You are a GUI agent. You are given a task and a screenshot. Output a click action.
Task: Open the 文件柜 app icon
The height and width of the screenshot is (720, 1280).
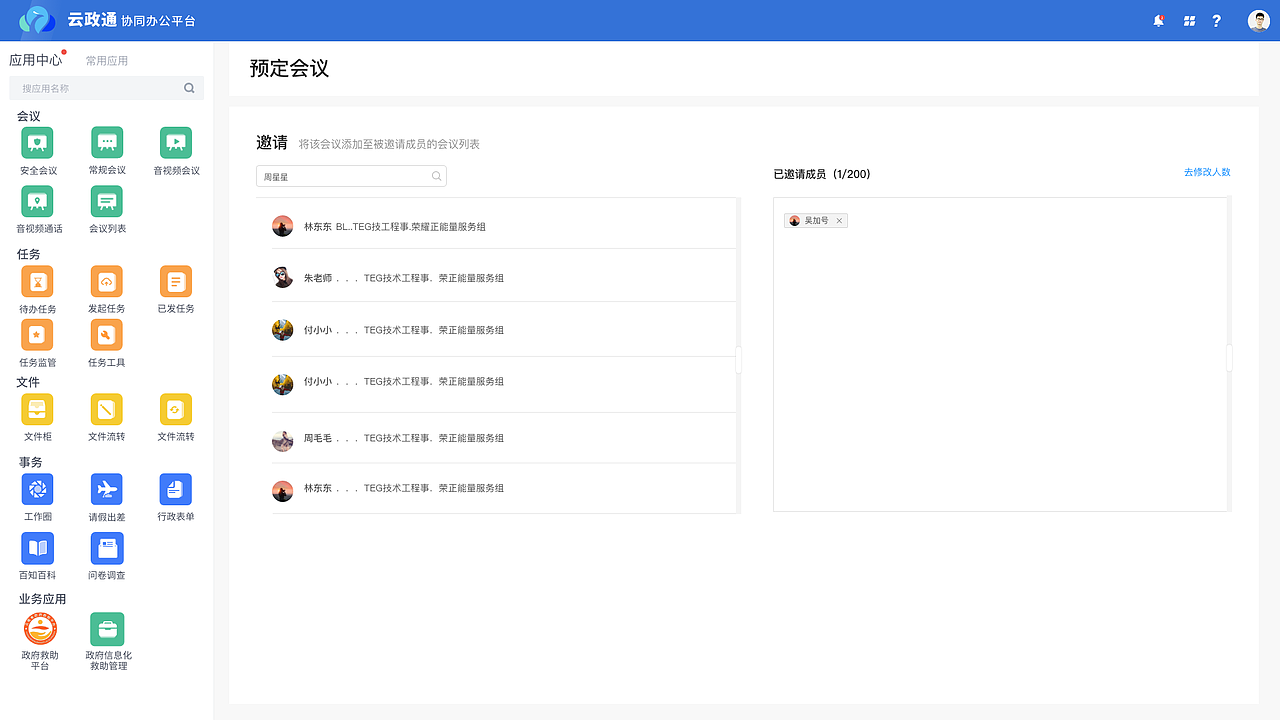38,409
